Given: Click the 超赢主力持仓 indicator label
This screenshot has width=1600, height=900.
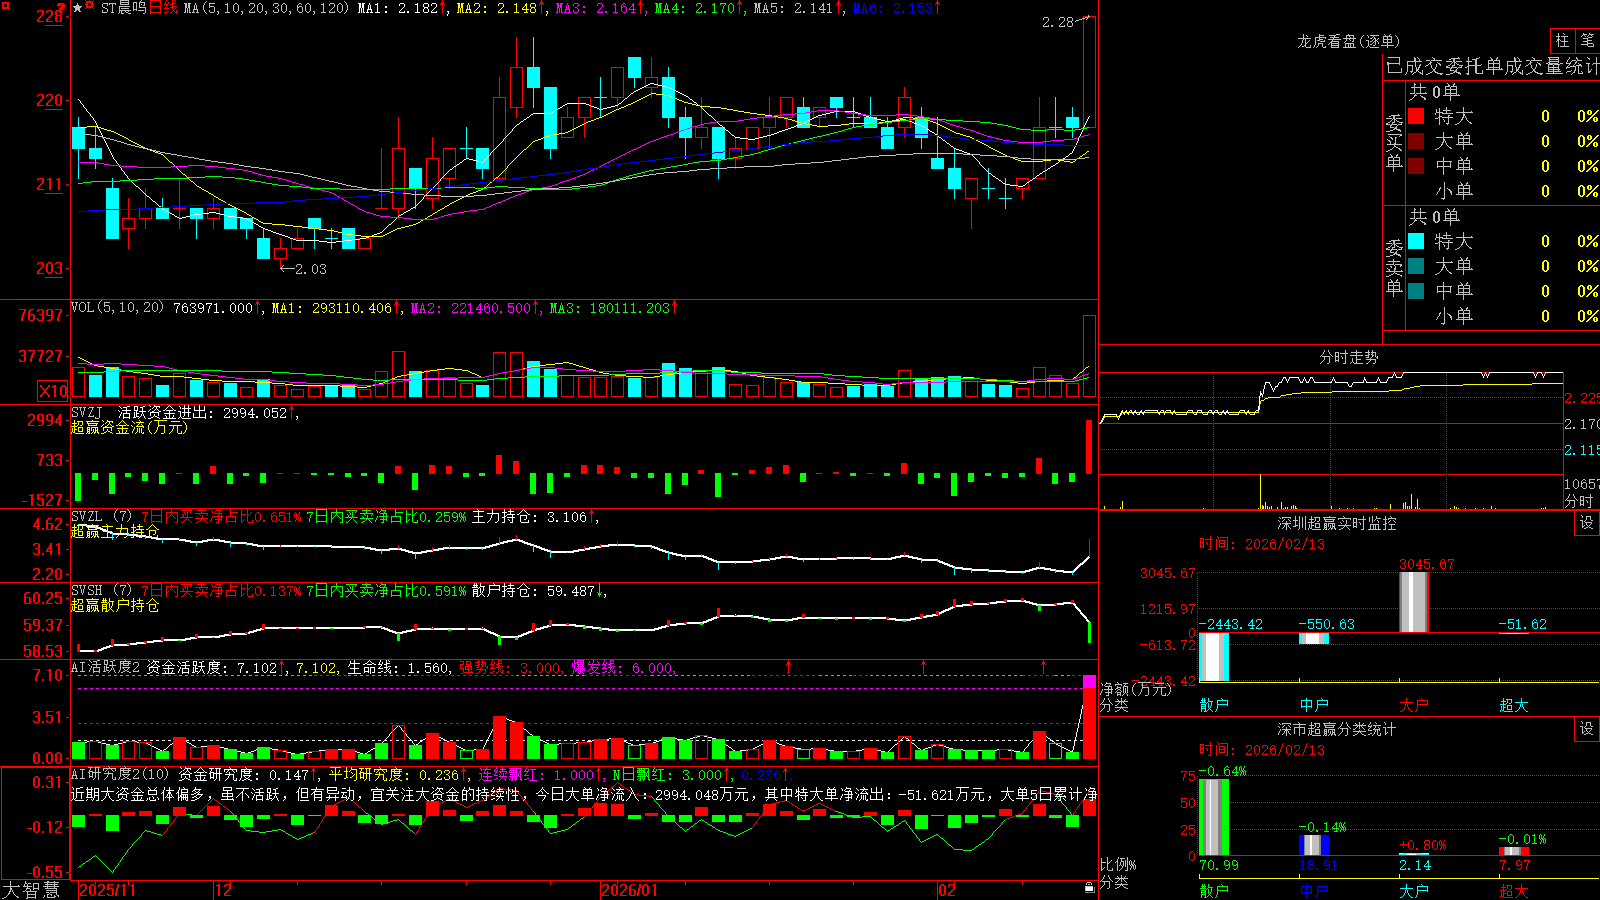Looking at the screenshot, I should pos(115,531).
